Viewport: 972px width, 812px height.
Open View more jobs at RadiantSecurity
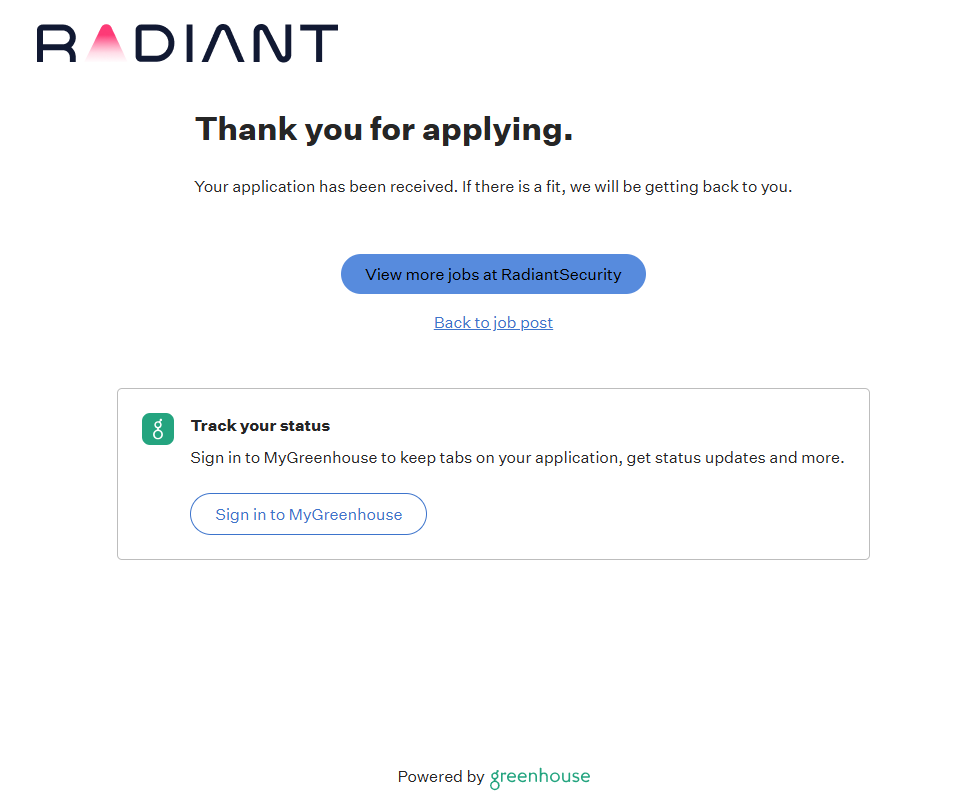[493, 274]
